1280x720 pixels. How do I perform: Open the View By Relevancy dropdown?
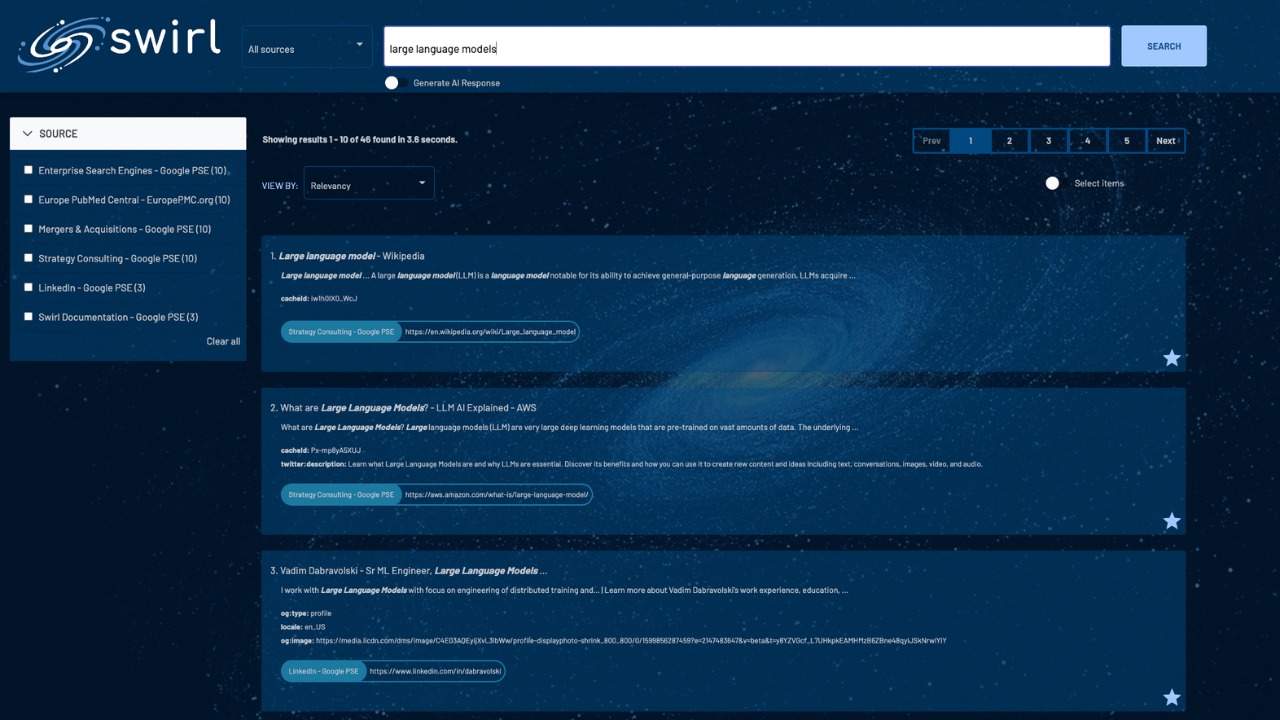[369, 184]
